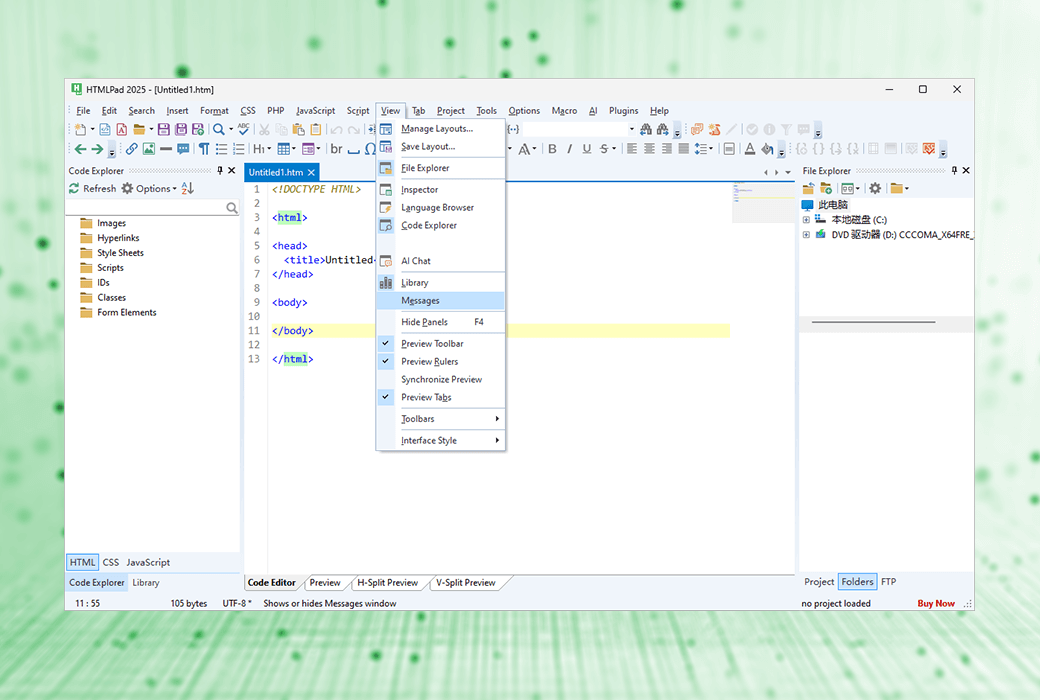
Task: Toggle Preview Toolbar in View menu
Action: click(x=440, y=344)
